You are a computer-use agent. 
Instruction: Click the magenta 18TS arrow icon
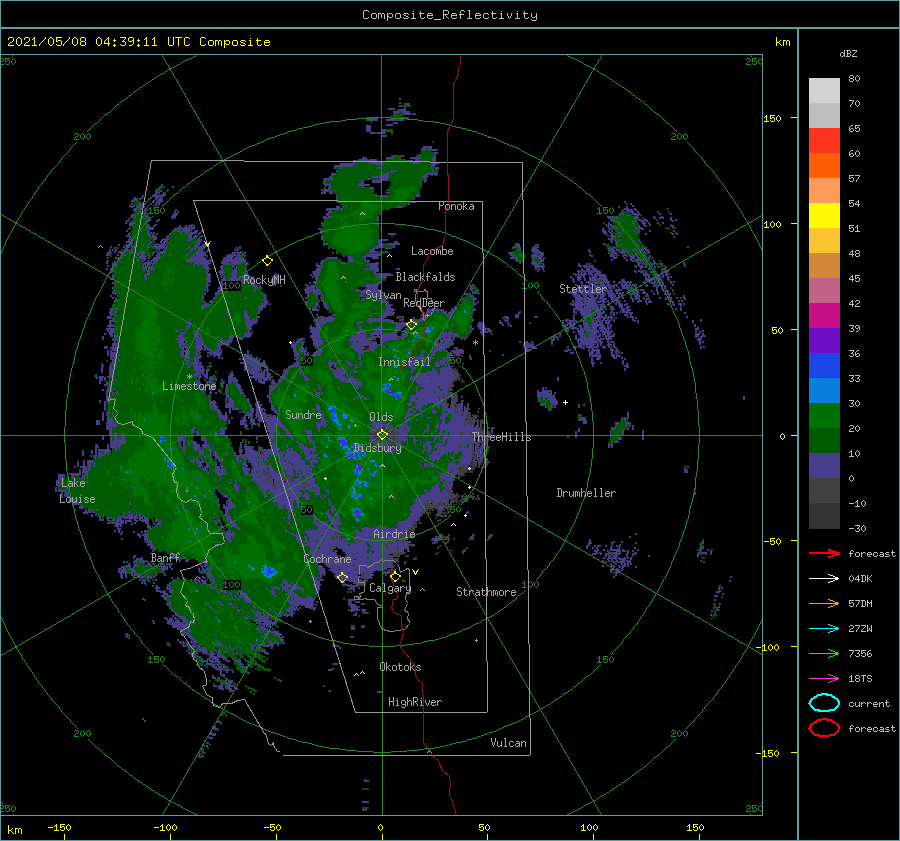pyautogui.click(x=824, y=678)
